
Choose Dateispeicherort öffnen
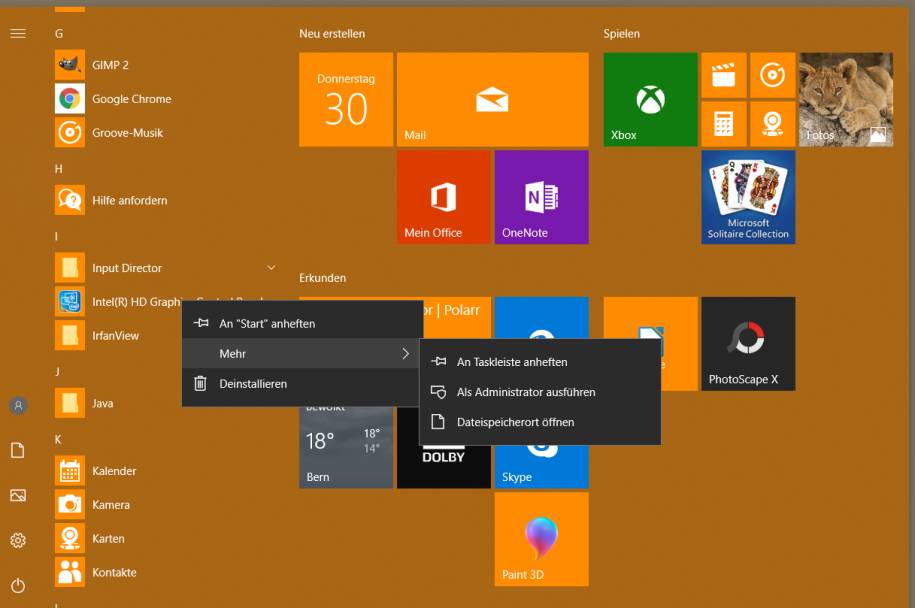(x=515, y=422)
